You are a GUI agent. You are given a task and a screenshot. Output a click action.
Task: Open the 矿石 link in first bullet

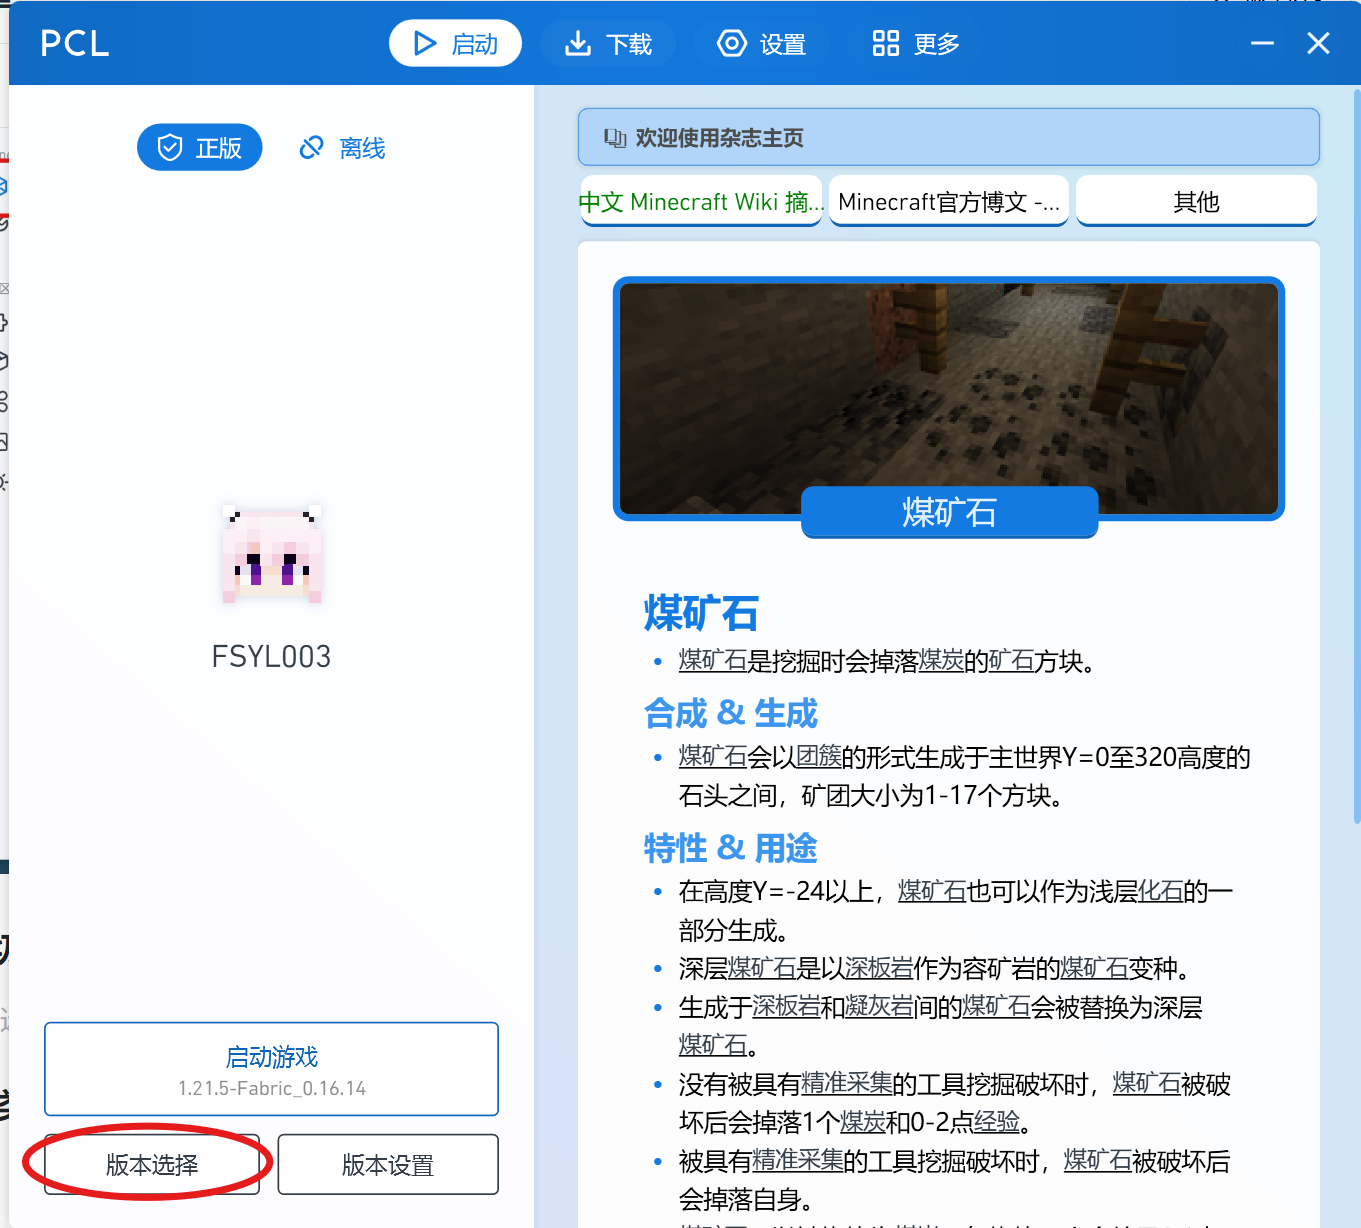click(x=1011, y=661)
